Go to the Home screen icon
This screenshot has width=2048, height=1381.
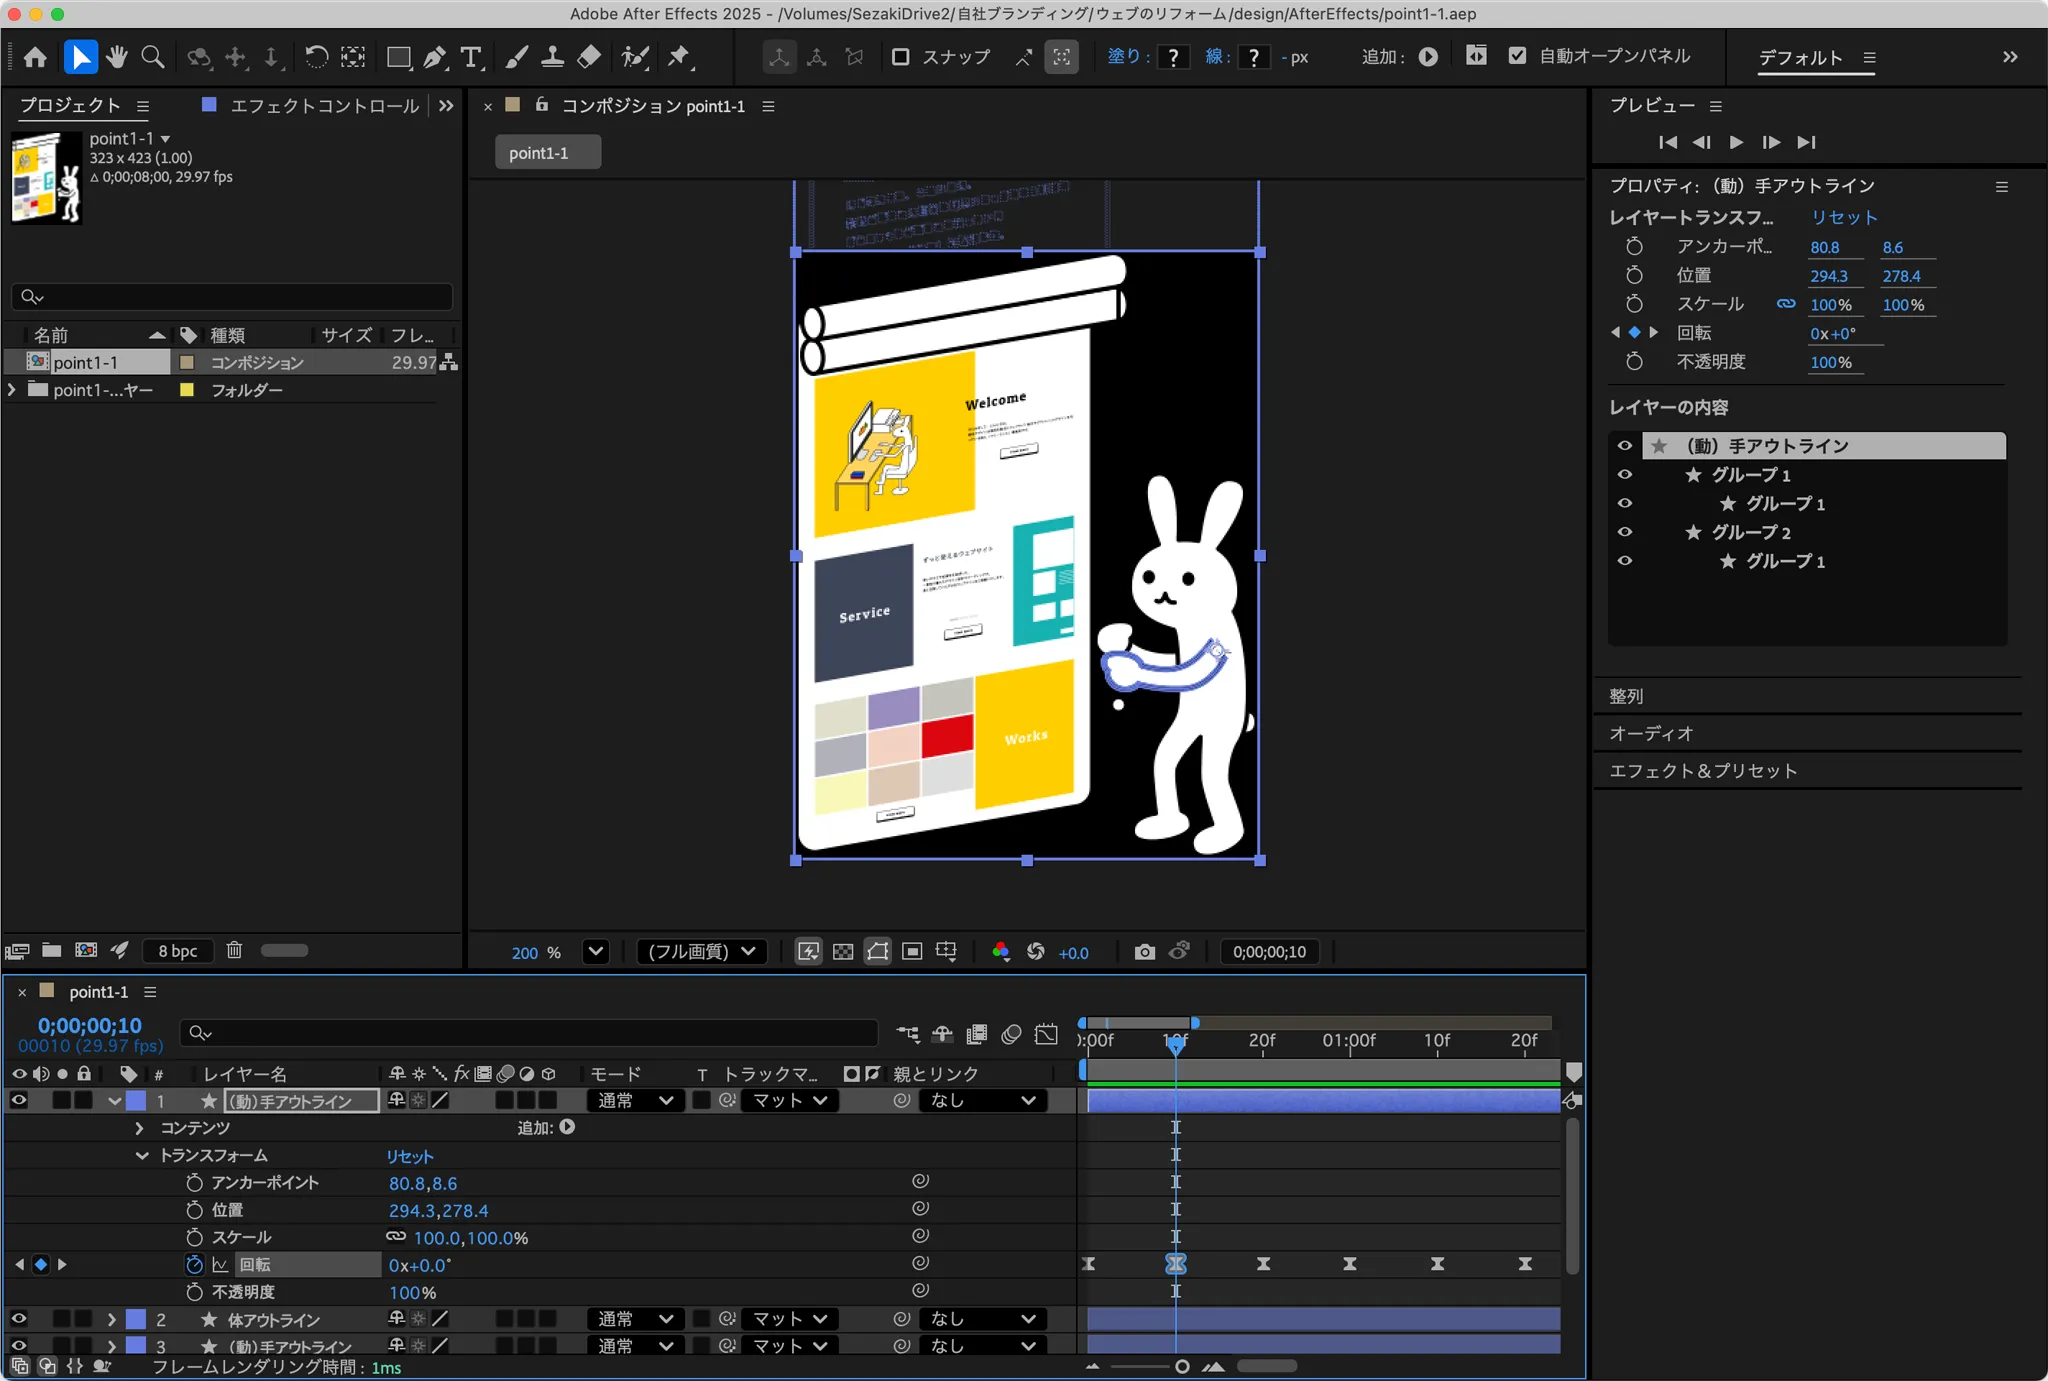[x=35, y=57]
